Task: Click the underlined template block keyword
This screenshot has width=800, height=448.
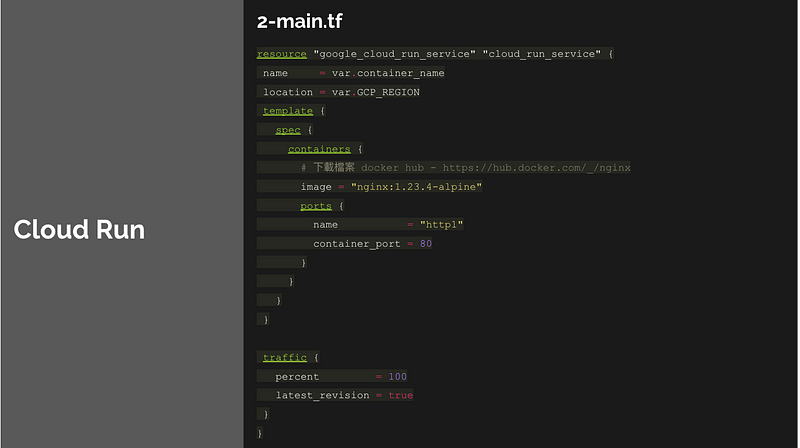Action: pos(288,111)
